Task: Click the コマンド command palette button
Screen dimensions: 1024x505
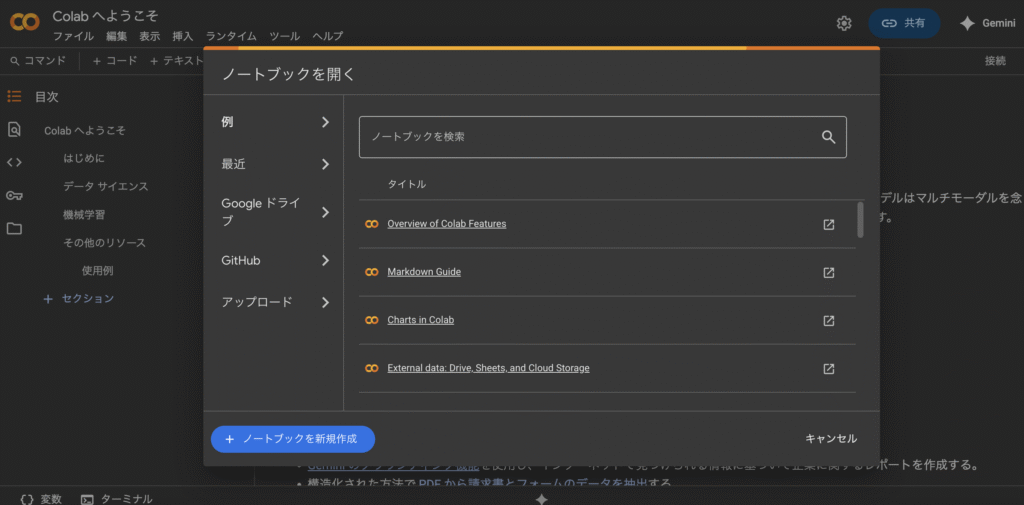Action: click(38, 61)
